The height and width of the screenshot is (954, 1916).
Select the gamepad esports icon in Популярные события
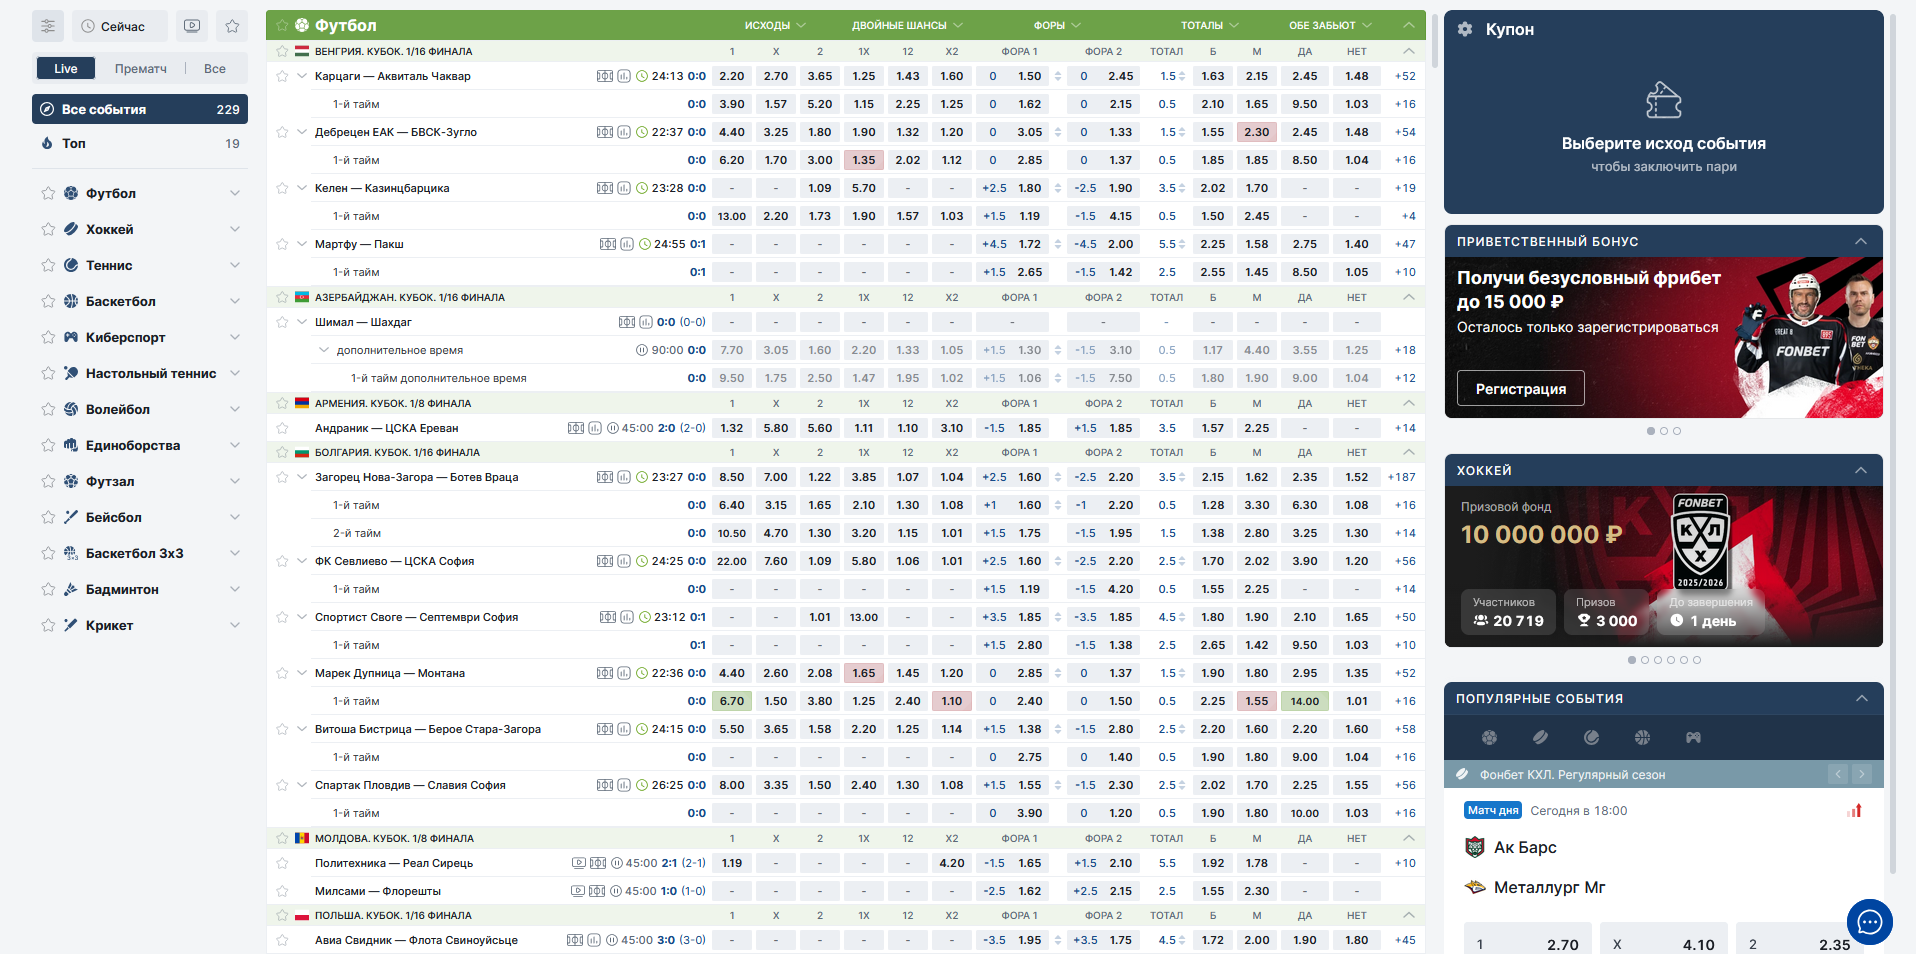(x=1693, y=738)
